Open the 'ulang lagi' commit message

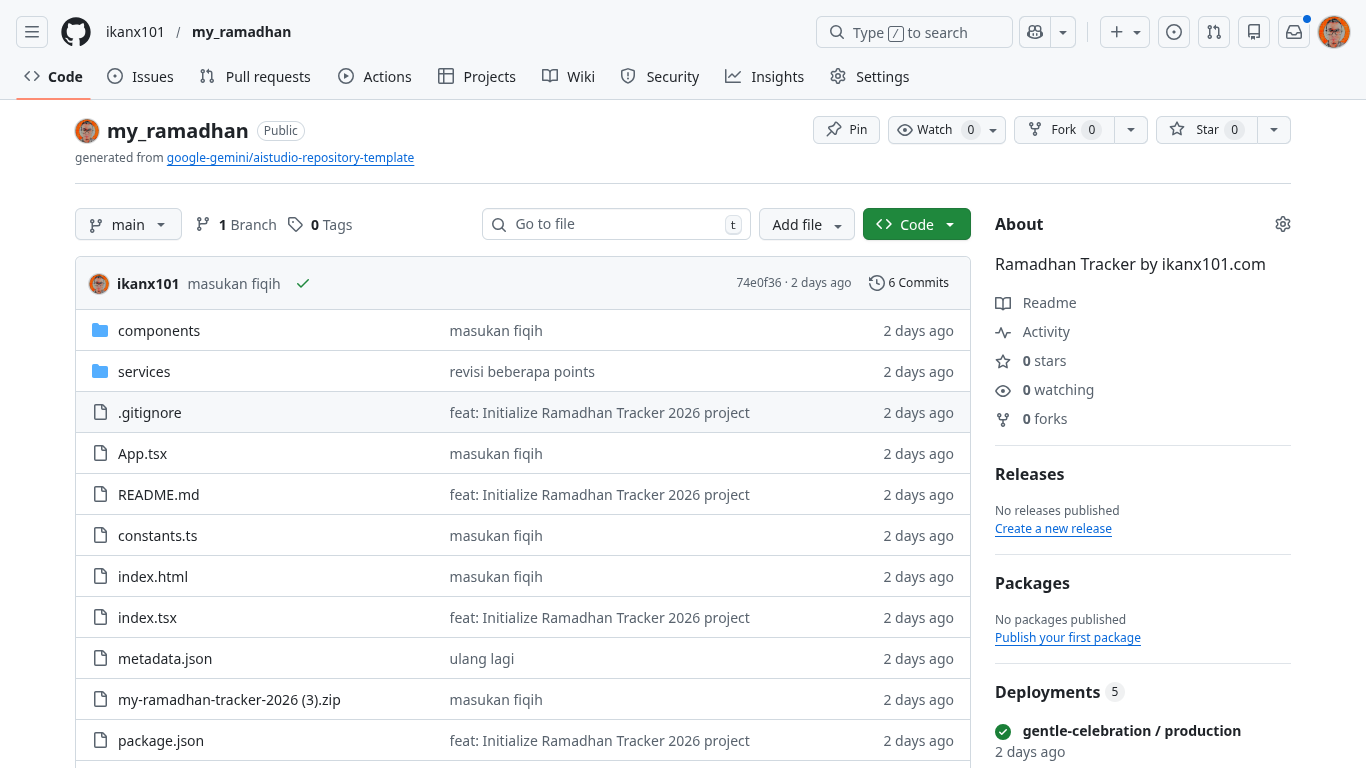tap(482, 659)
